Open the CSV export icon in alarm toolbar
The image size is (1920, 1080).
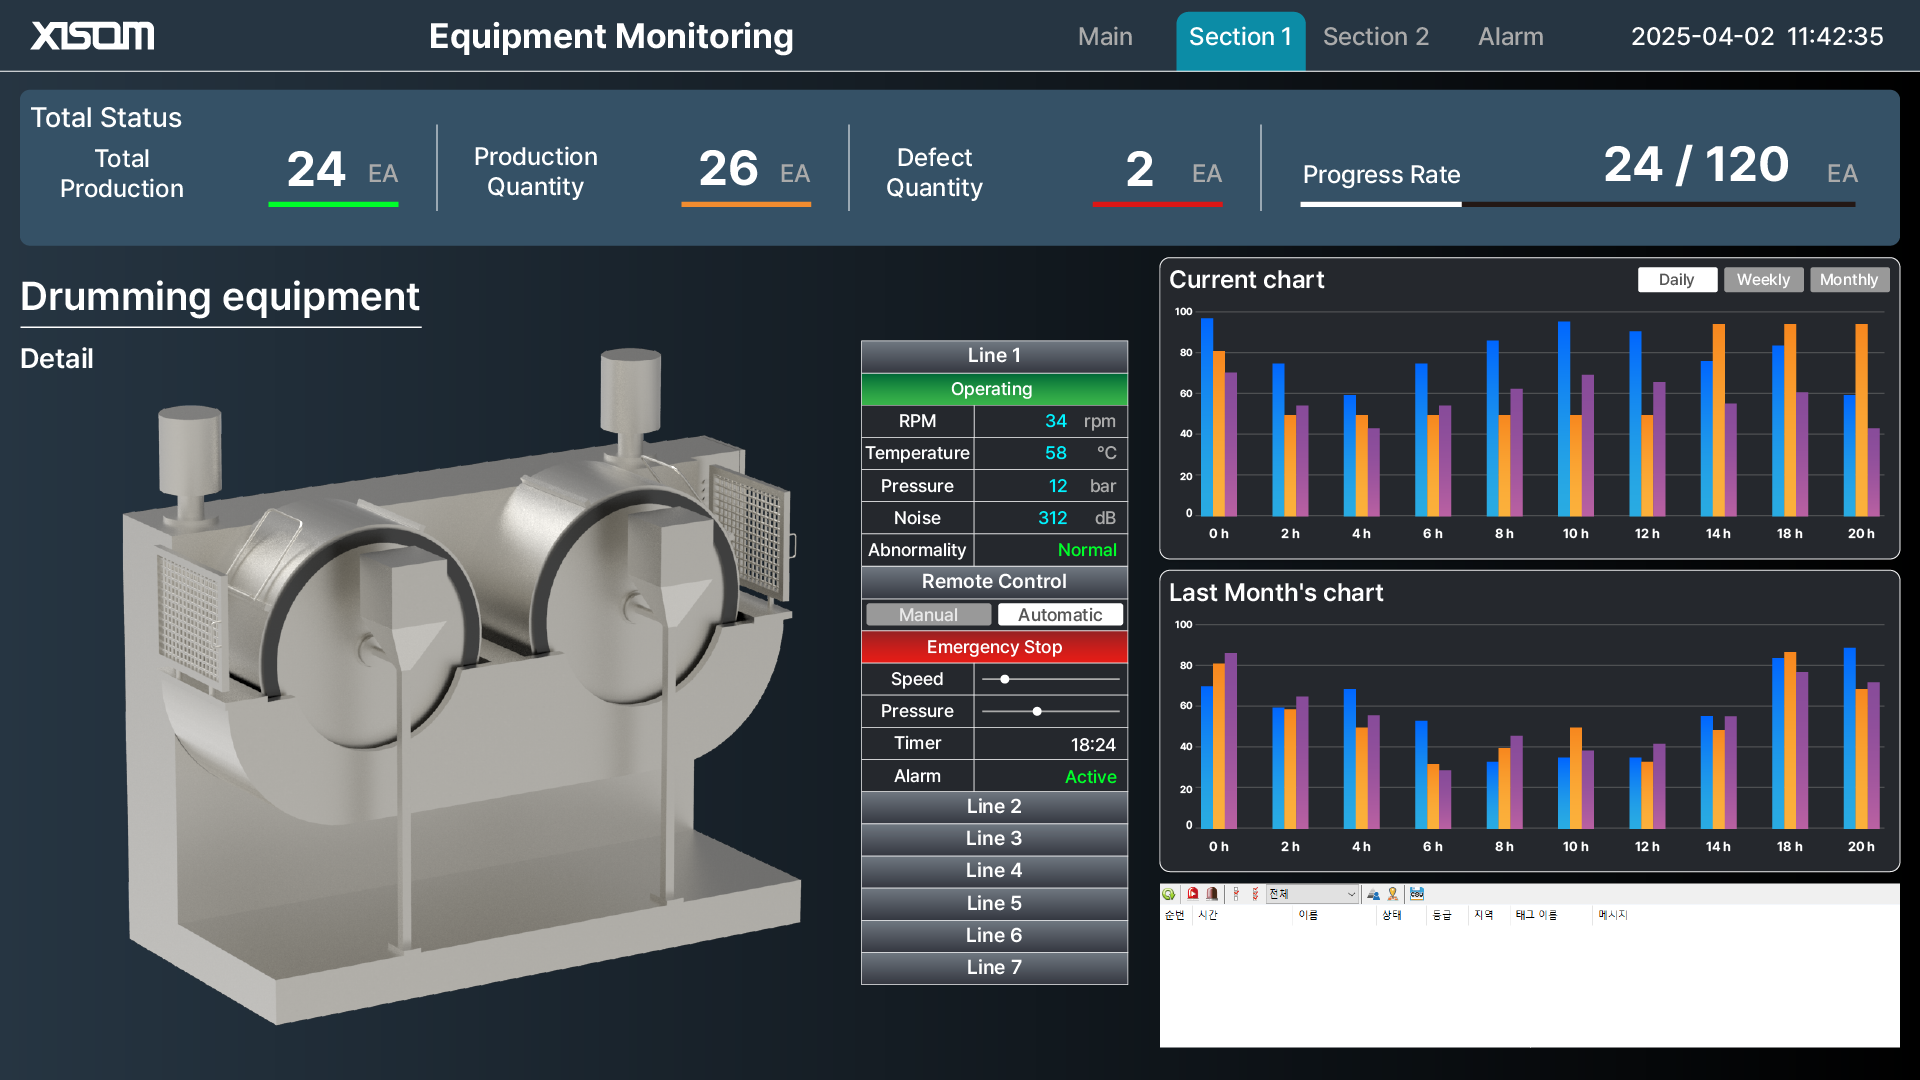pyautogui.click(x=1416, y=894)
